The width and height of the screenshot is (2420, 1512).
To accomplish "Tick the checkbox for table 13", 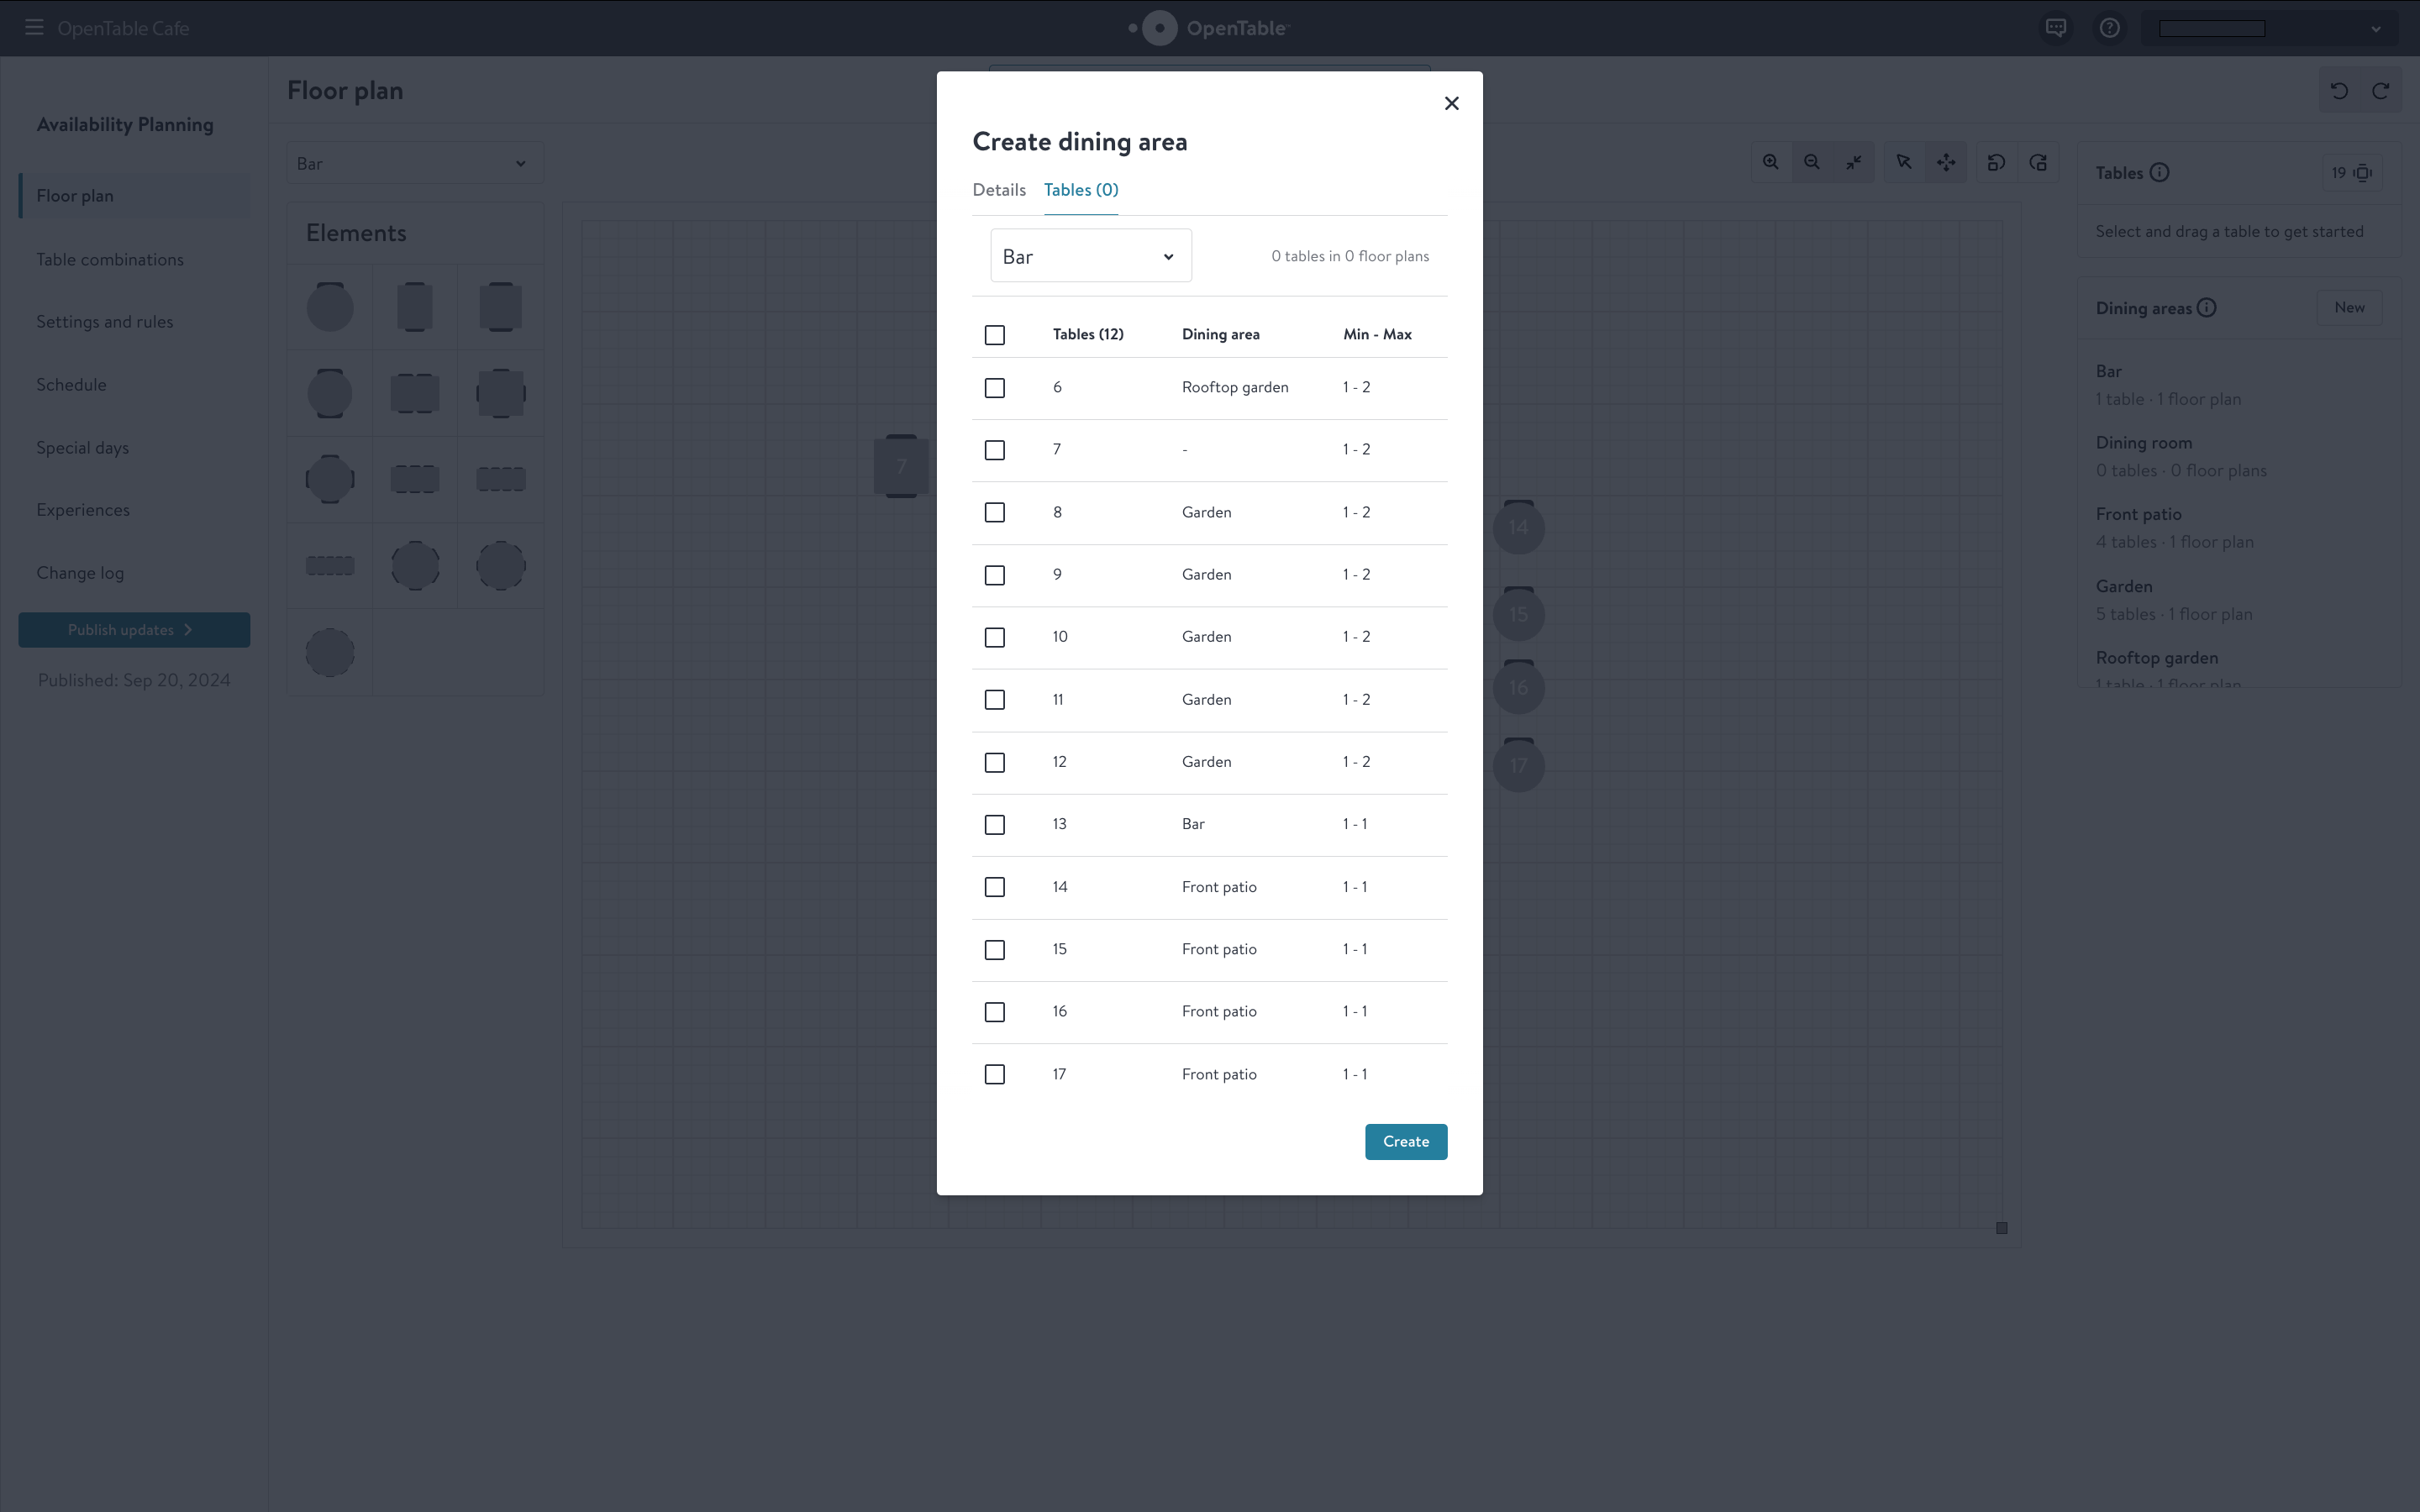I will 994,825.
